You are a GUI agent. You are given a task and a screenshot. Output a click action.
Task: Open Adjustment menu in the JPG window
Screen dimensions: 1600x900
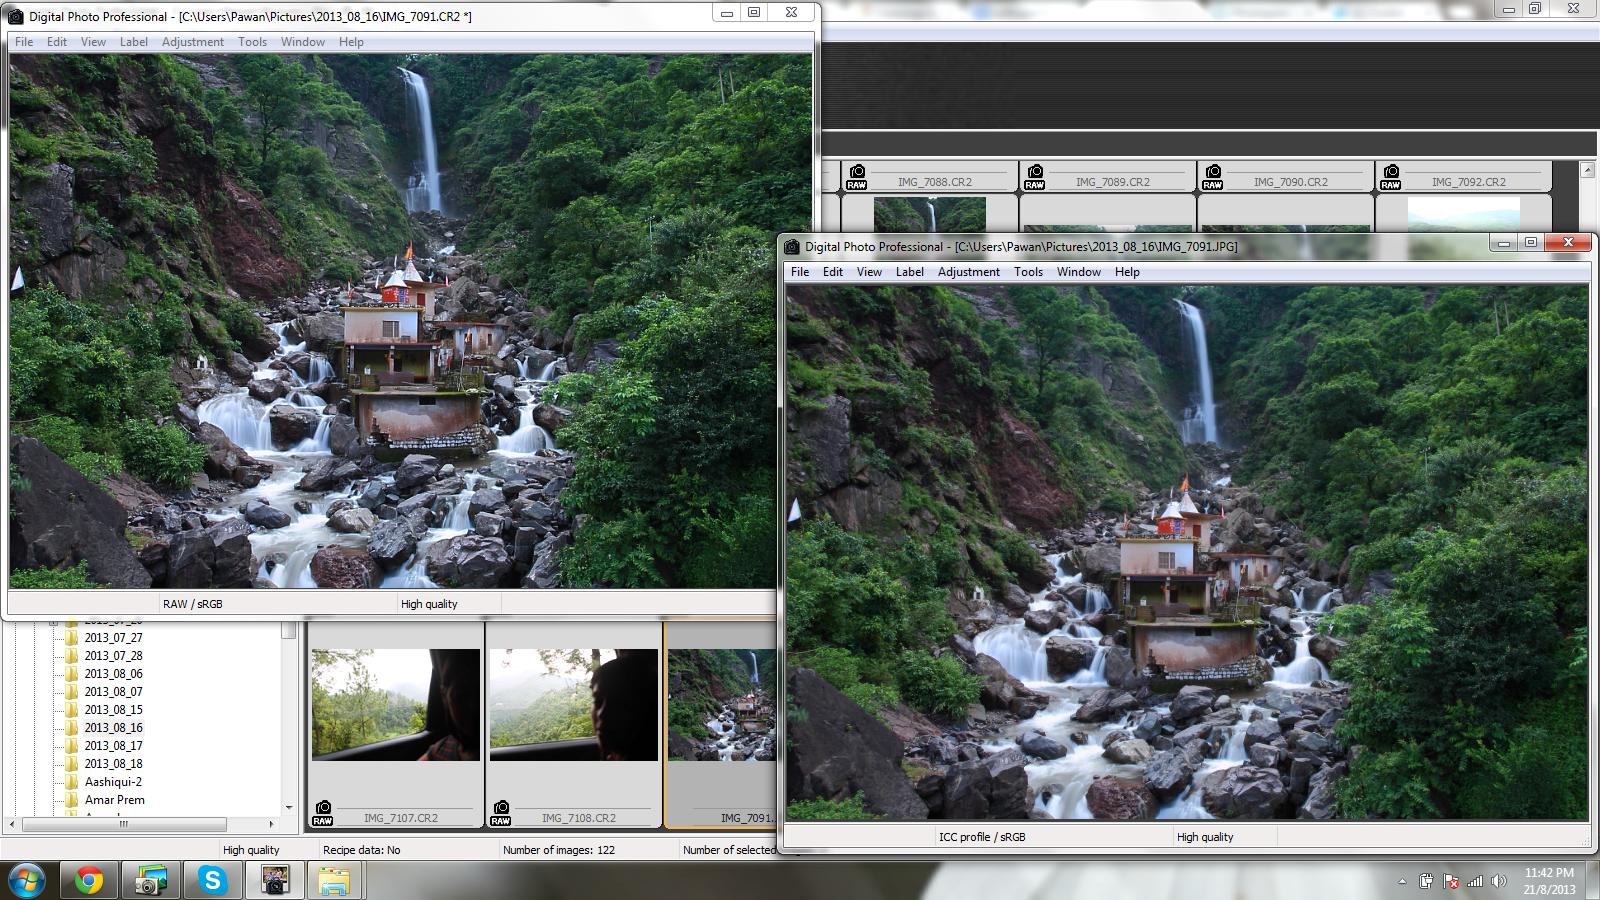pos(969,272)
